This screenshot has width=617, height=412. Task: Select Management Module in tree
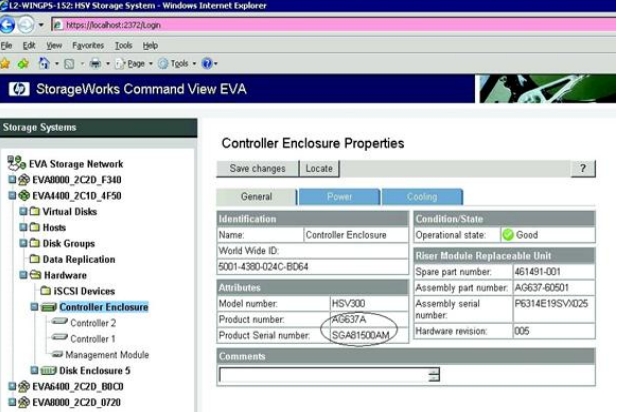tap(107, 355)
